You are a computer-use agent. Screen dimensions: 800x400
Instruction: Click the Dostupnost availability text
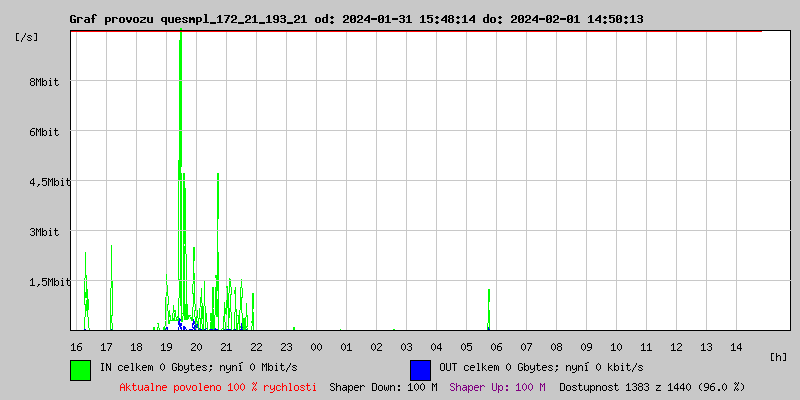click(652, 387)
